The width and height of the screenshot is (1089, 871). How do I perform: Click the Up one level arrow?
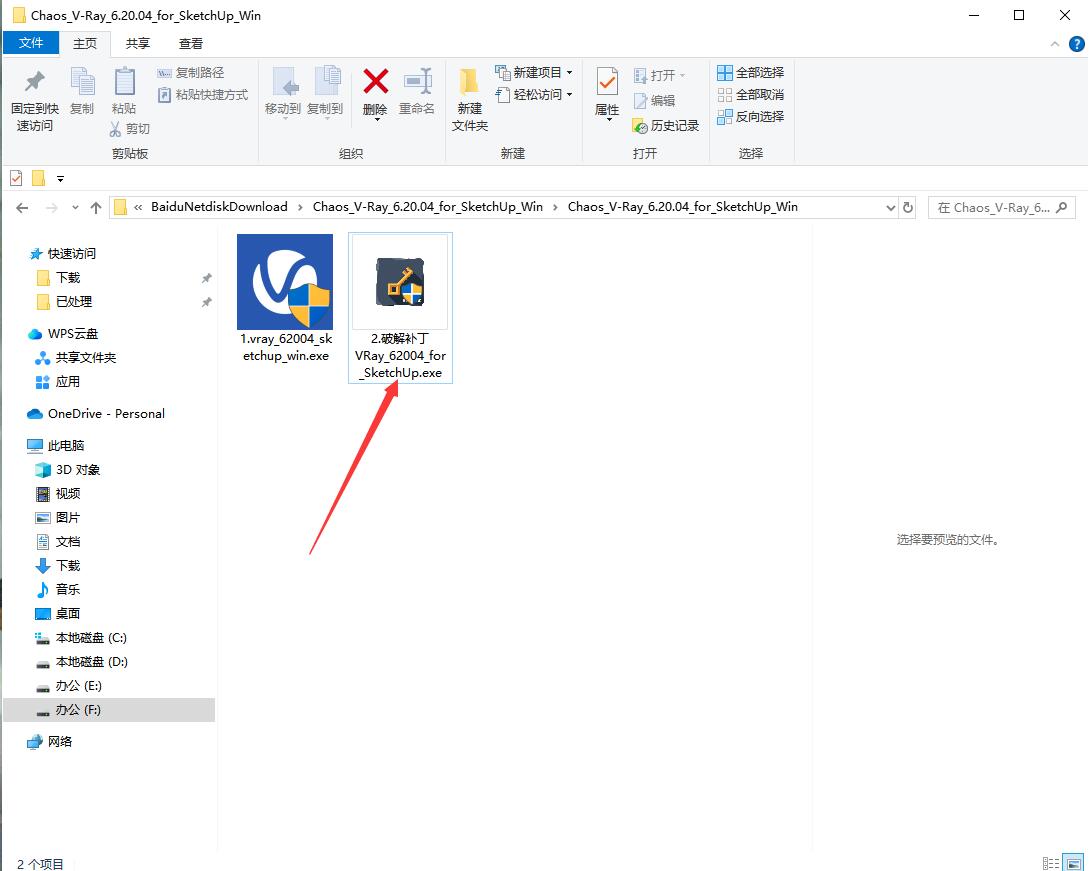click(96, 208)
